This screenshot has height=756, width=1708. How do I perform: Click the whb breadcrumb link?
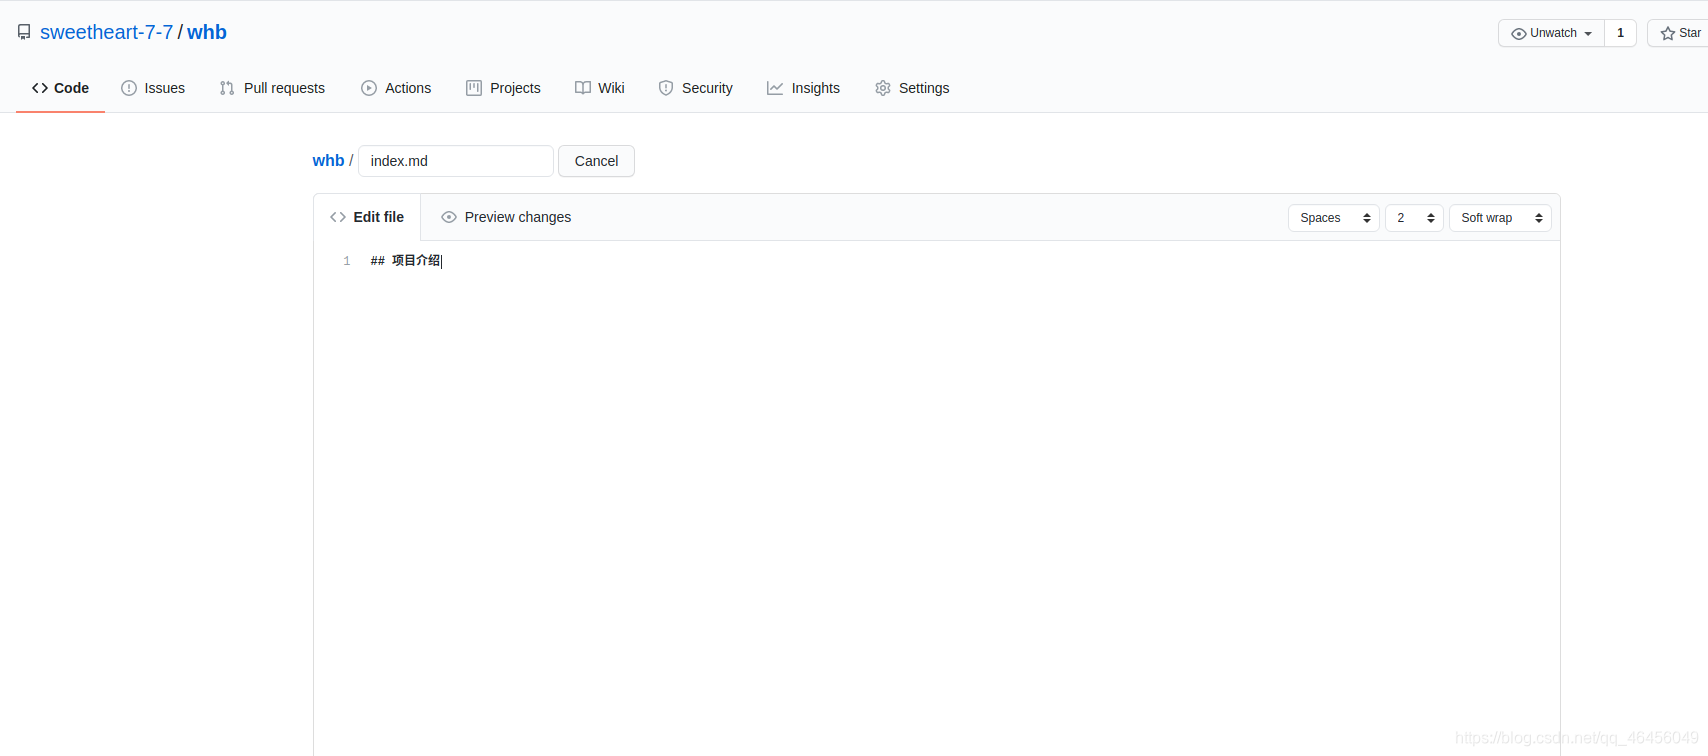tap(328, 160)
